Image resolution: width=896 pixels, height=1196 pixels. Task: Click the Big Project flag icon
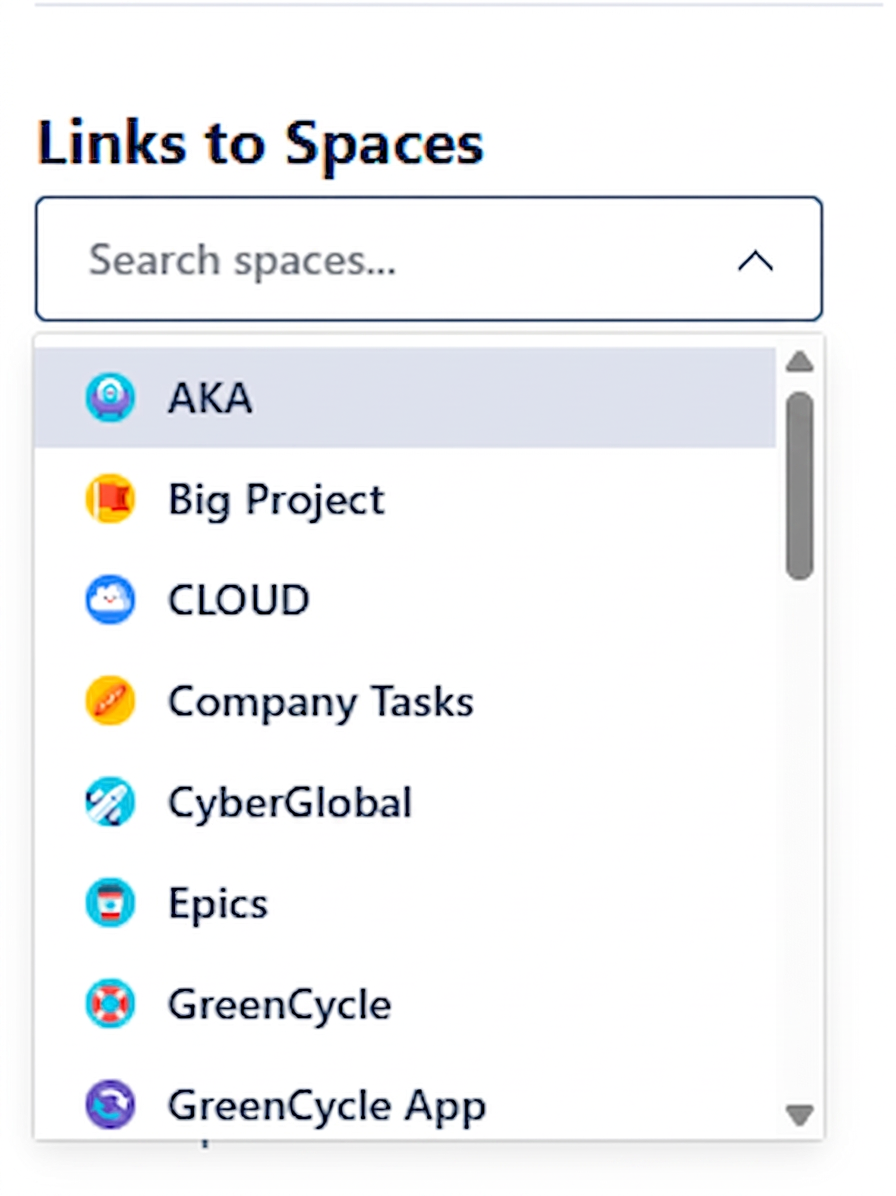point(111,499)
